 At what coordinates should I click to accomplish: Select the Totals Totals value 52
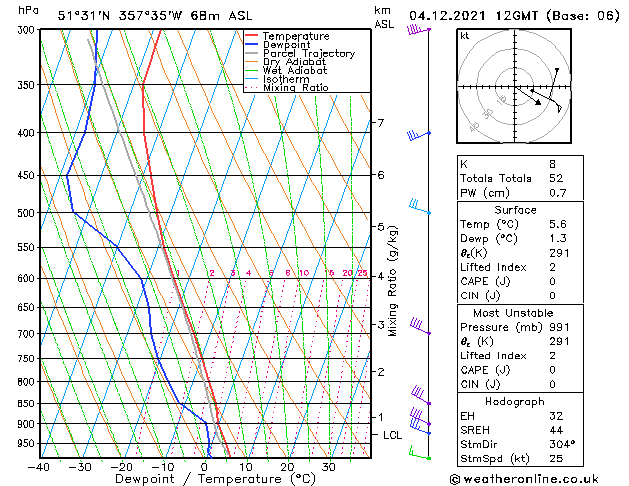click(x=556, y=178)
